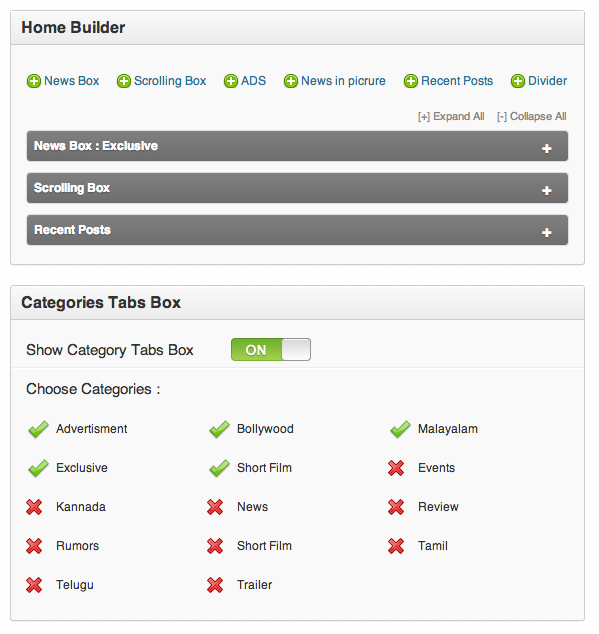Click the green plus icon beside News Box
The image size is (599, 634).
[34, 81]
